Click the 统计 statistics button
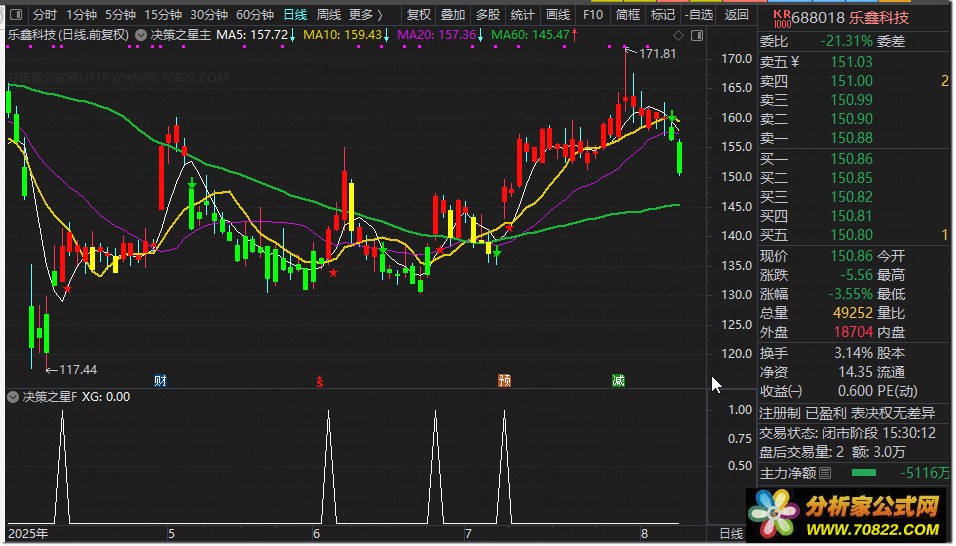 pos(523,14)
